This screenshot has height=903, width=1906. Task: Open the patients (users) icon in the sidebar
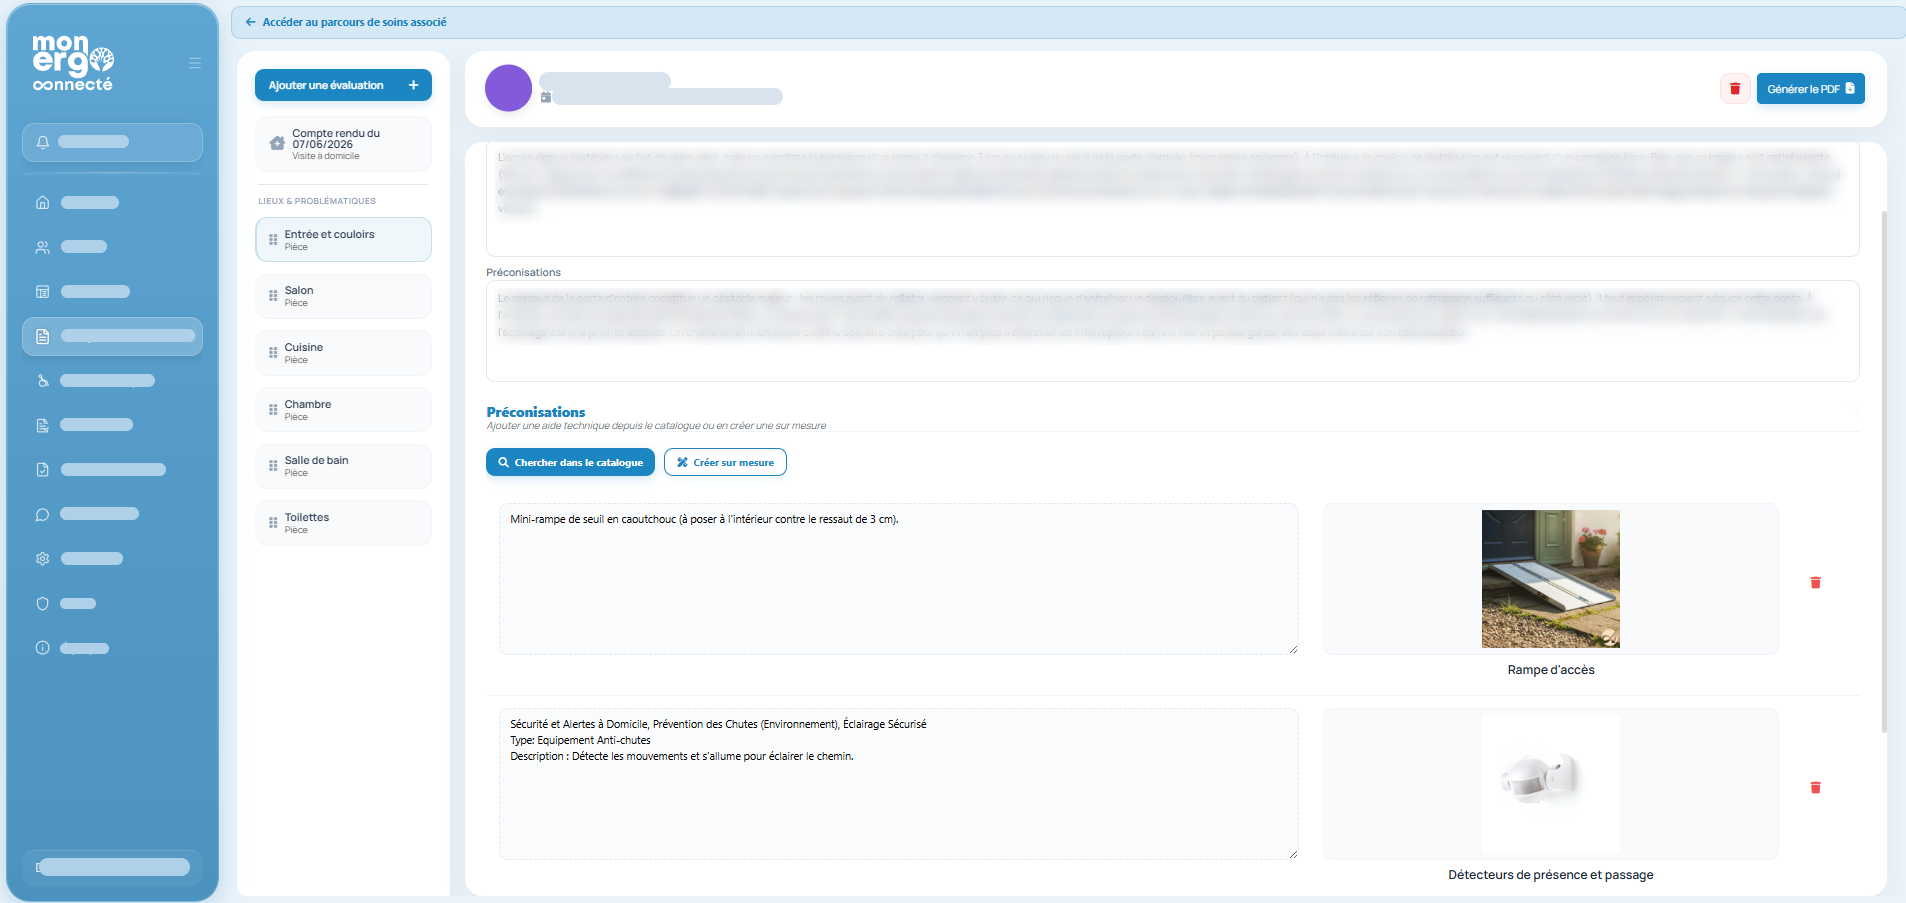pos(43,247)
